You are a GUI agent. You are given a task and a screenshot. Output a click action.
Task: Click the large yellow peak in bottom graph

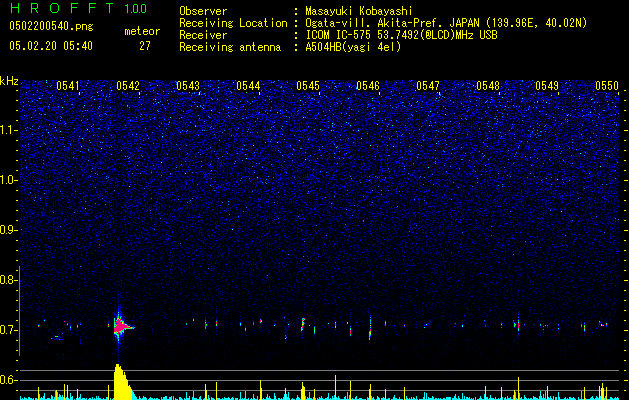tap(120, 383)
